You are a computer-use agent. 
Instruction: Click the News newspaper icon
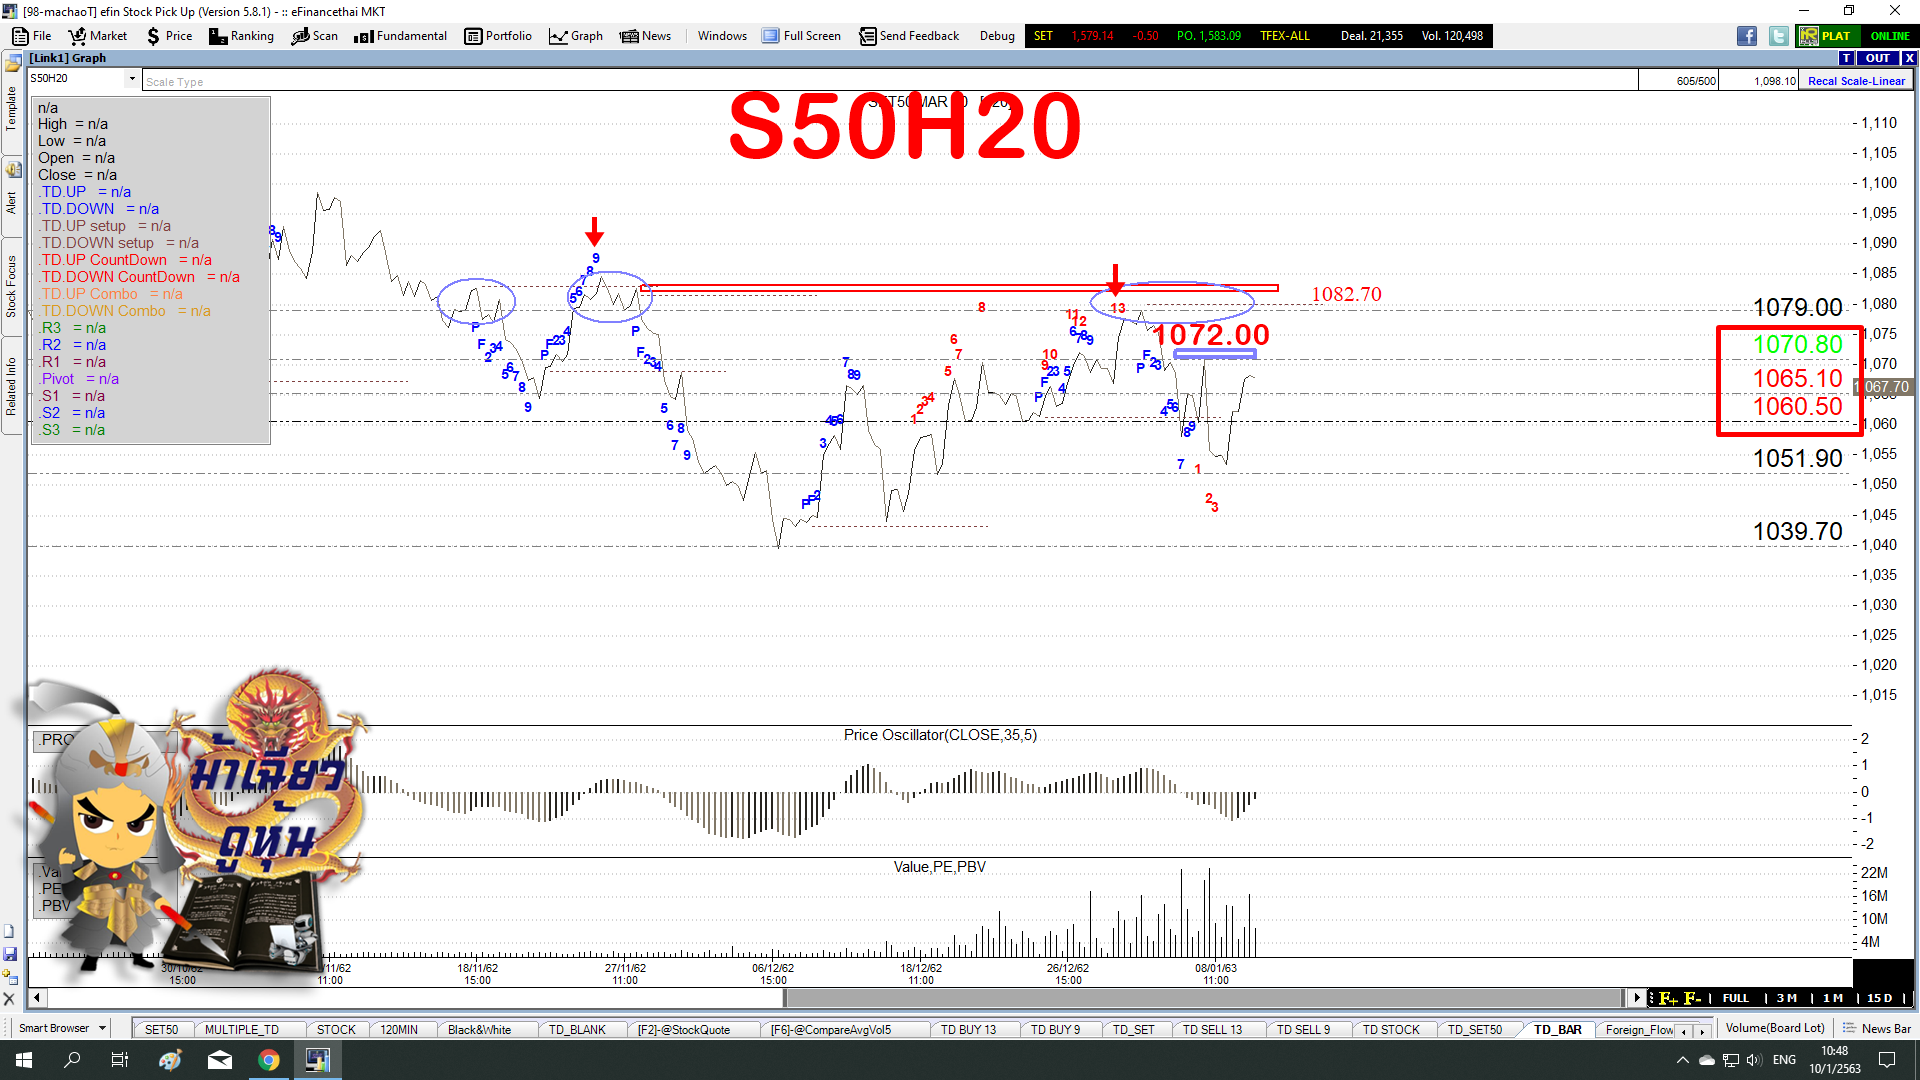pos(629,36)
